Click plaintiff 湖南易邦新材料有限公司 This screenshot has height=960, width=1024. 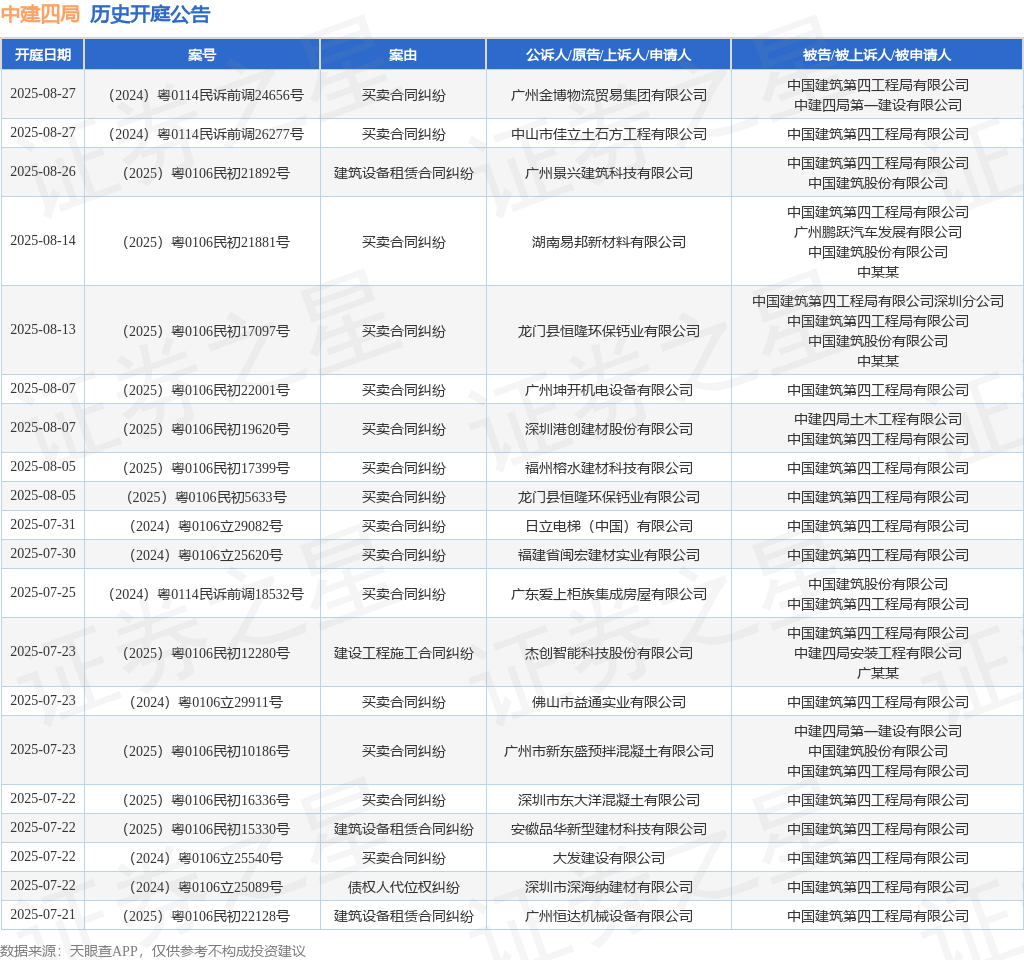pyautogui.click(x=609, y=242)
